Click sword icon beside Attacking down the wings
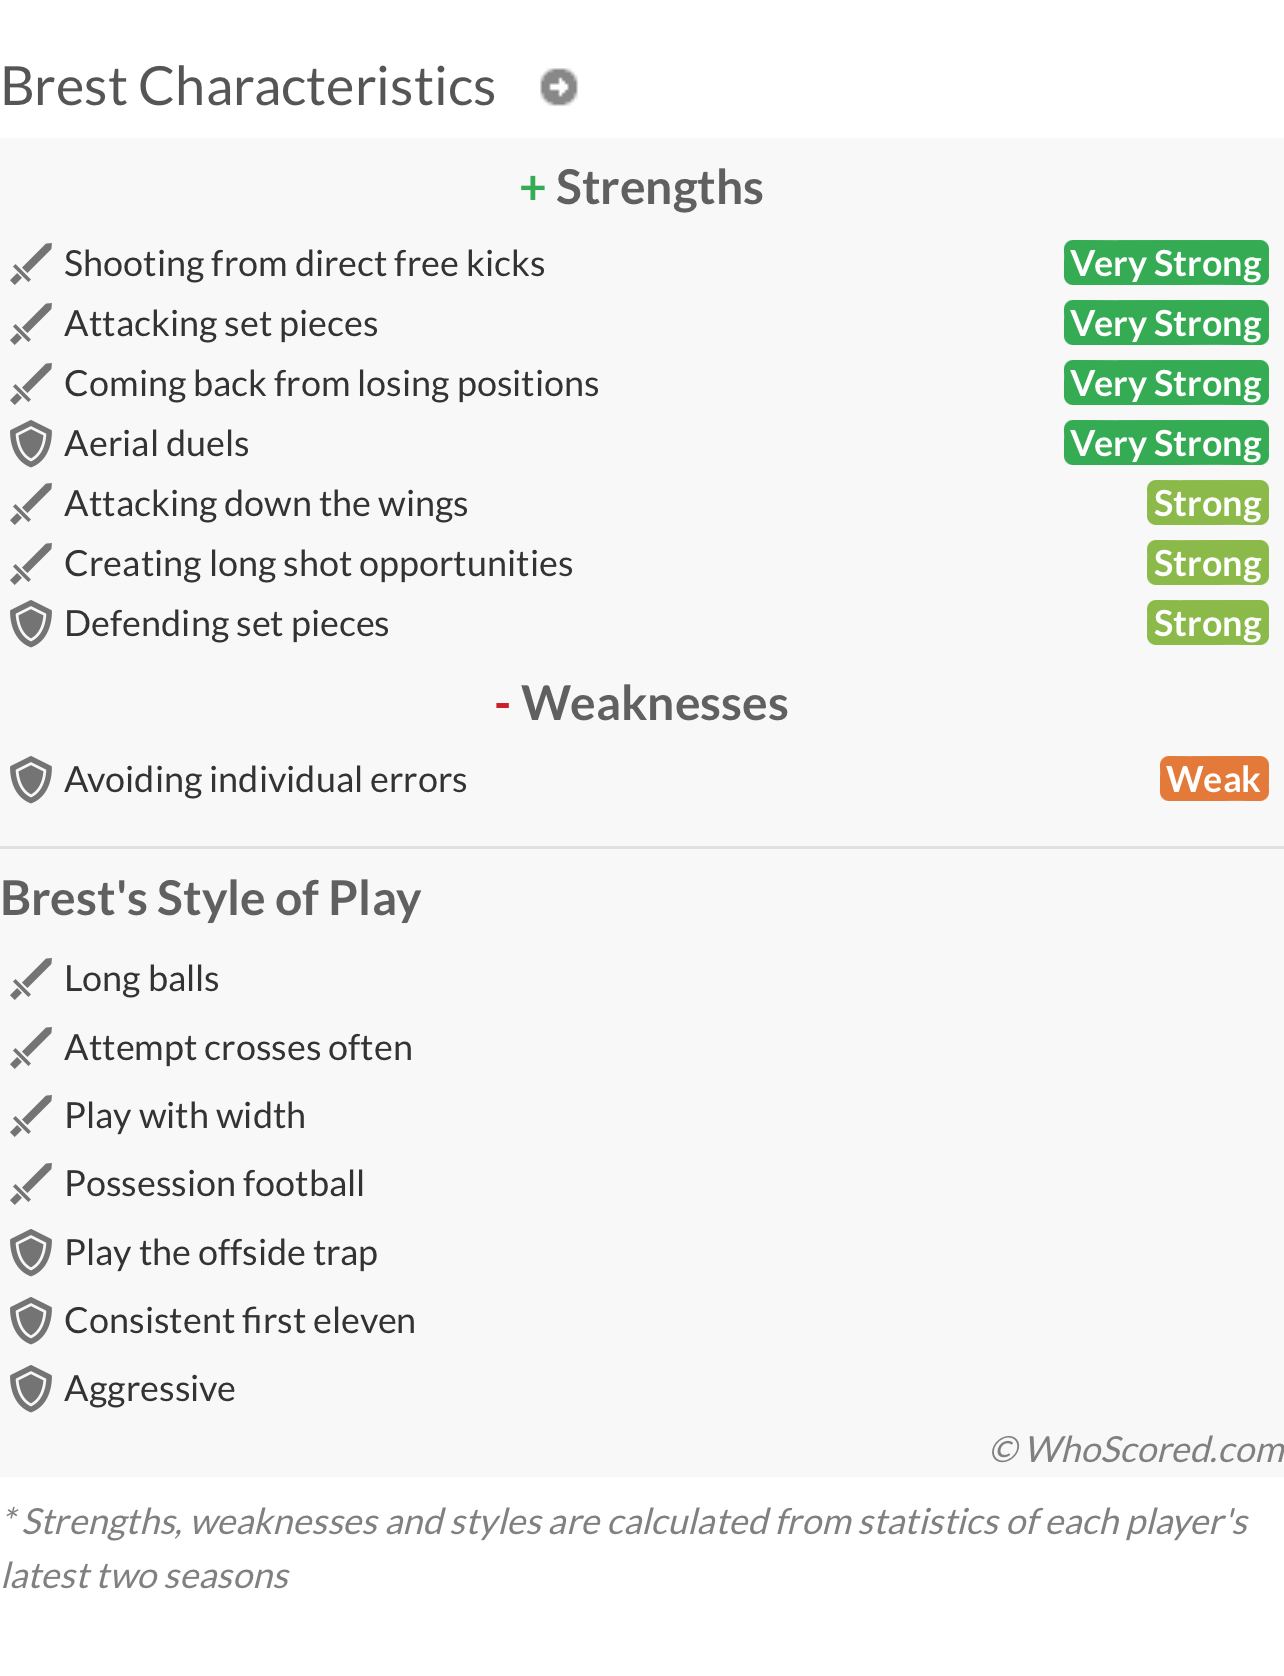This screenshot has width=1284, height=1676. 31,504
